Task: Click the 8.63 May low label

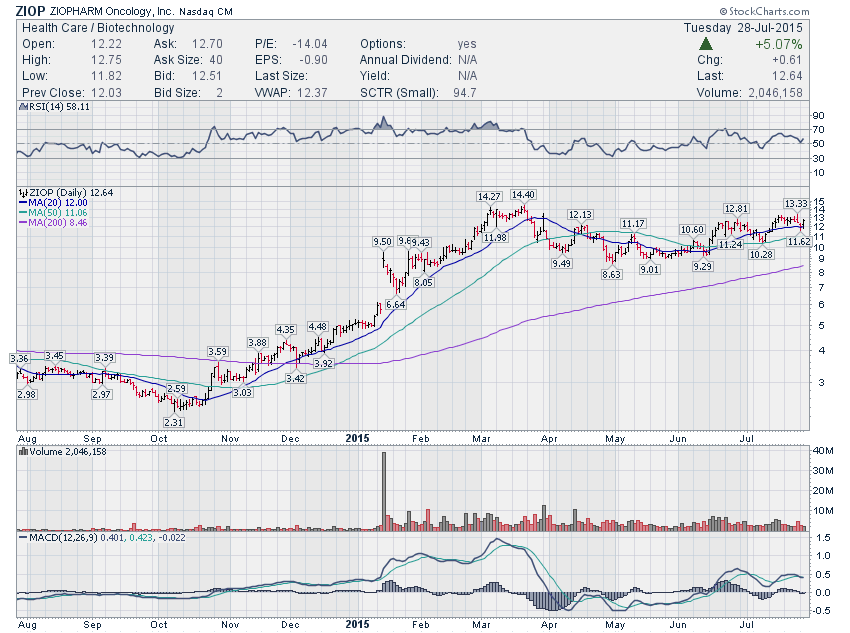Action: coord(611,274)
